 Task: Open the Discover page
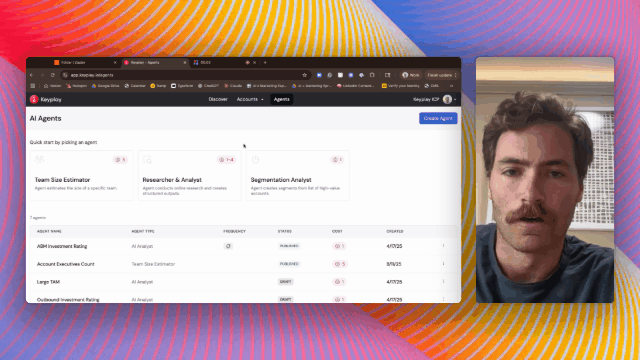click(x=218, y=99)
